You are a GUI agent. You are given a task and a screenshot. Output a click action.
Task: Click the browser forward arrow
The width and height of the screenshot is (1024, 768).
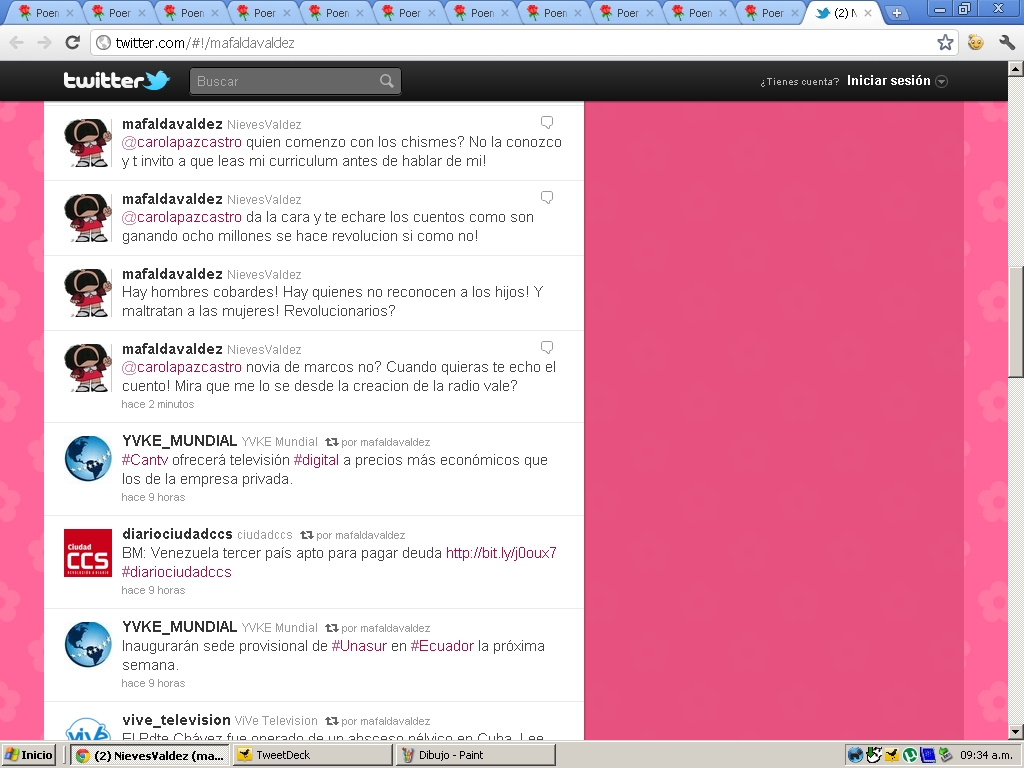pyautogui.click(x=44, y=42)
